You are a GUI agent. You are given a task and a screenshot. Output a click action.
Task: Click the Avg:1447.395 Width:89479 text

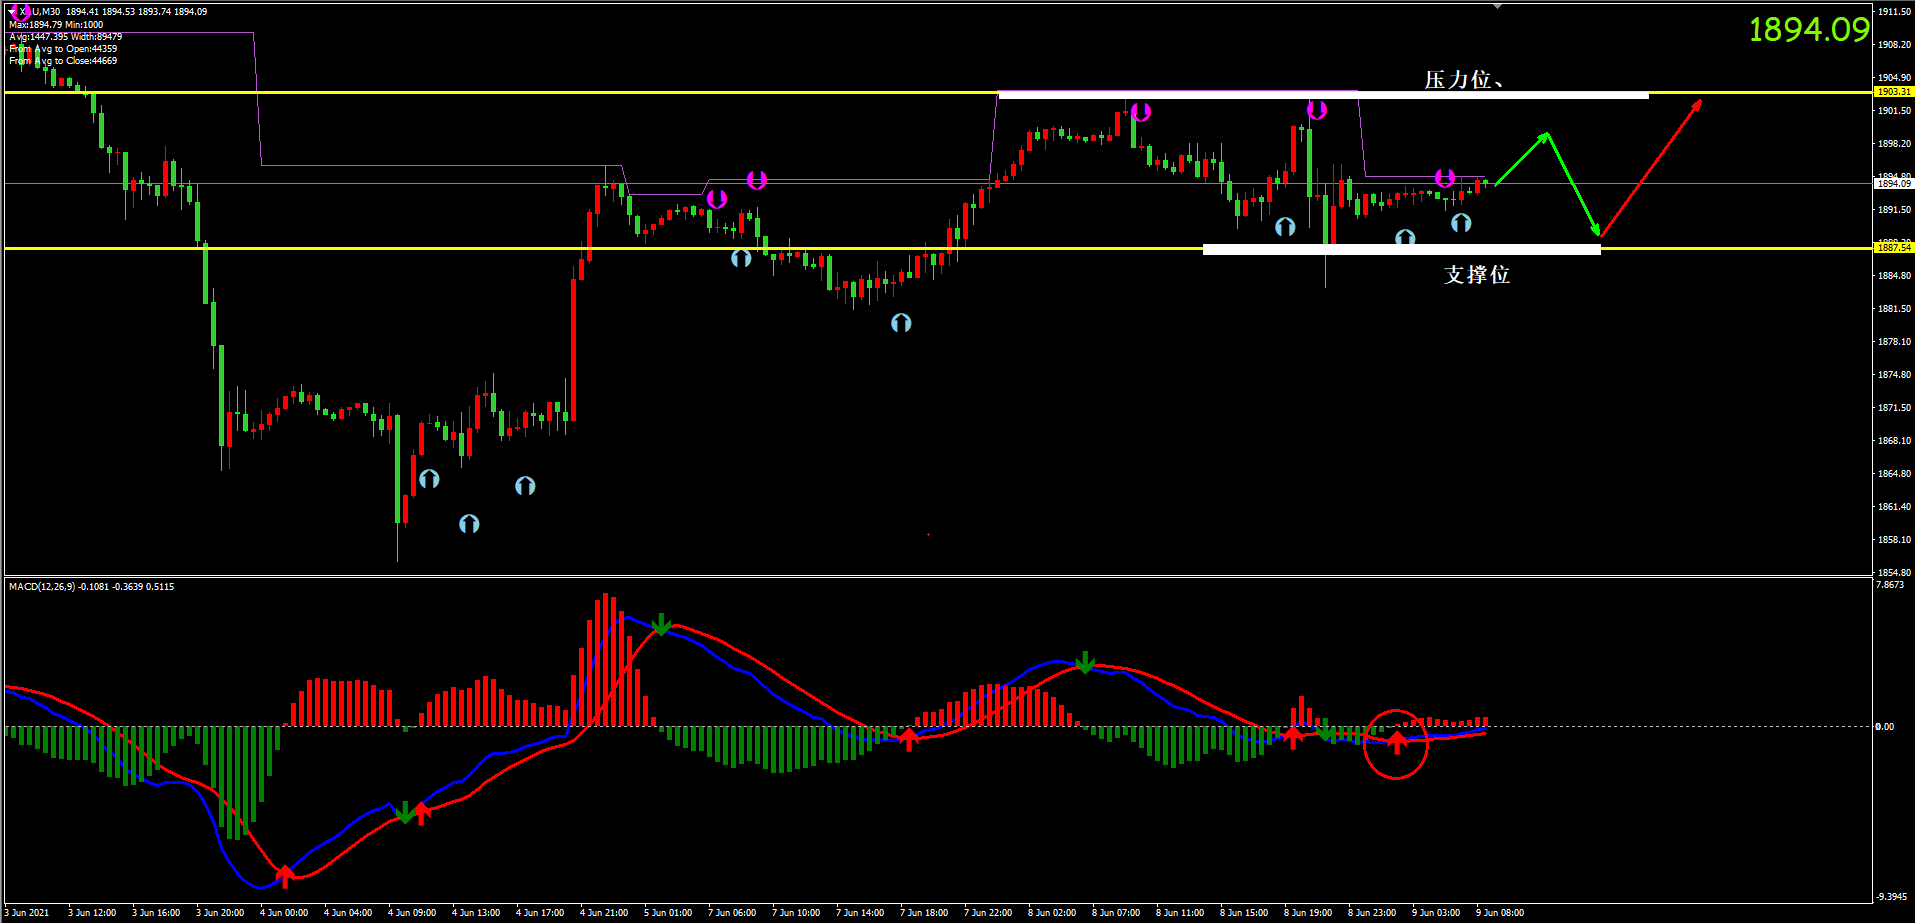(x=66, y=37)
